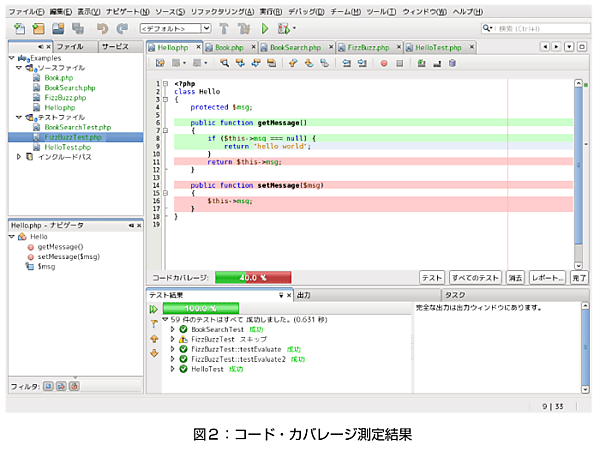
Task: Expand the インクルードパス tree node
Action: [x=19, y=157]
